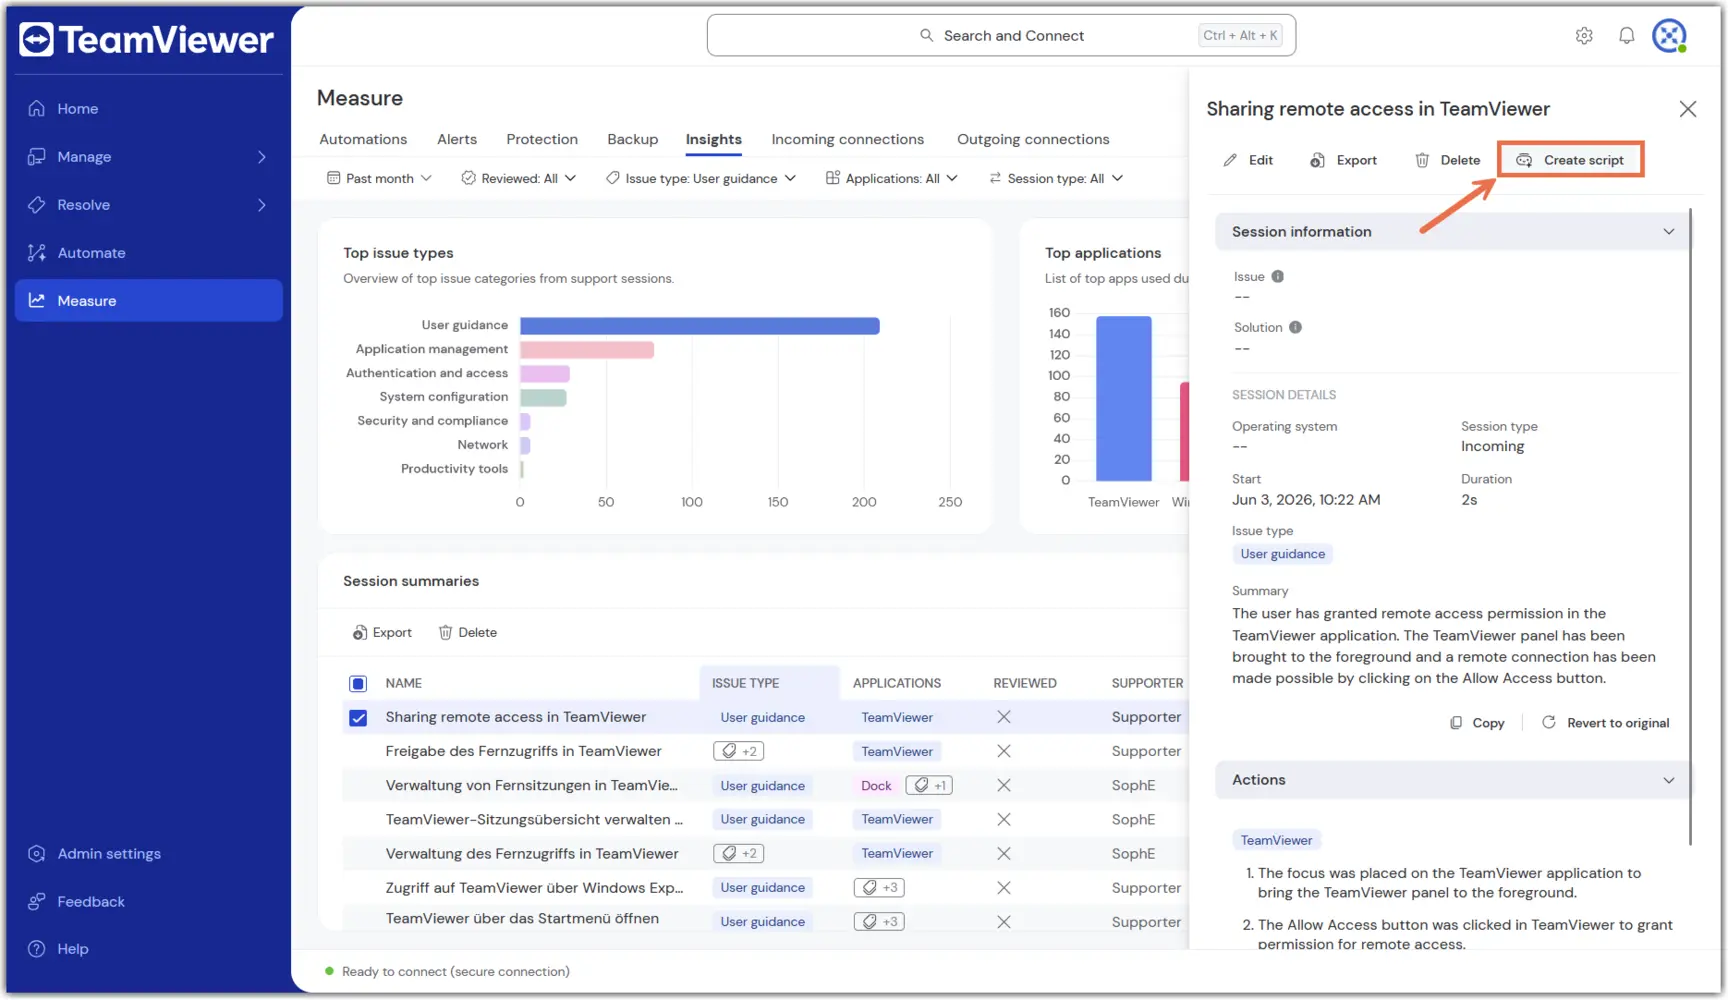The image size is (1728, 1000).
Task: Open the Session type: All filter
Action: pos(1056,178)
